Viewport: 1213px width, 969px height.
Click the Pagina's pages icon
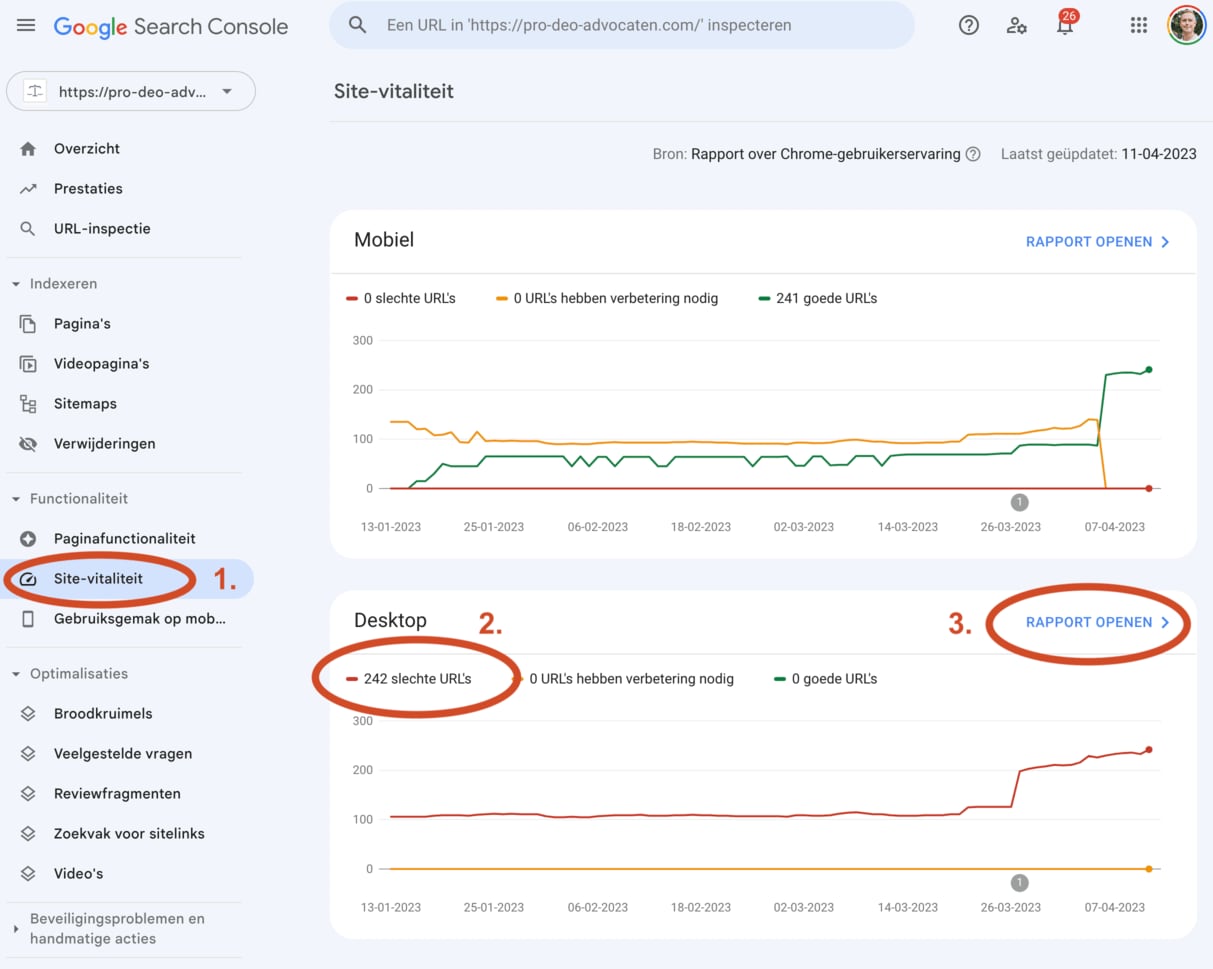point(28,324)
